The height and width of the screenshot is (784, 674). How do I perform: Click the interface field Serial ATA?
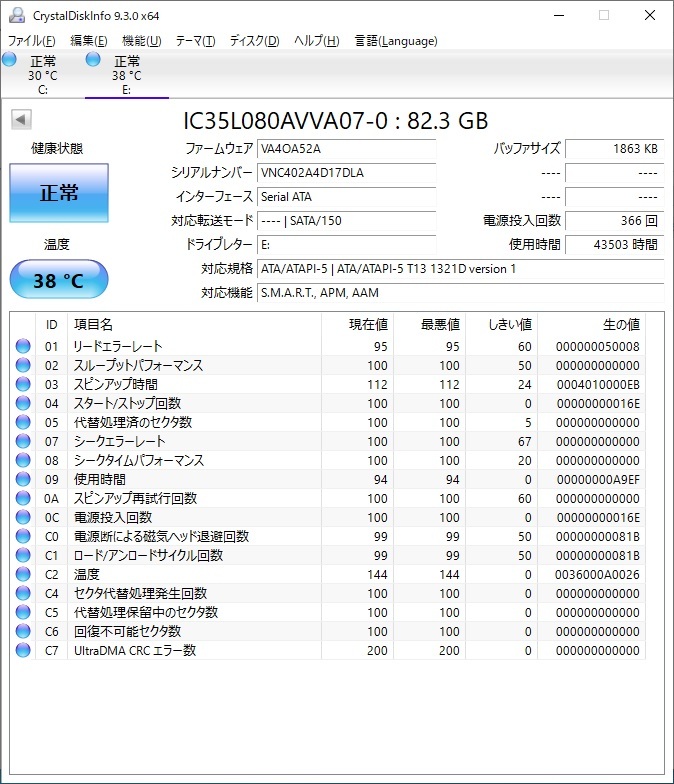[346, 197]
